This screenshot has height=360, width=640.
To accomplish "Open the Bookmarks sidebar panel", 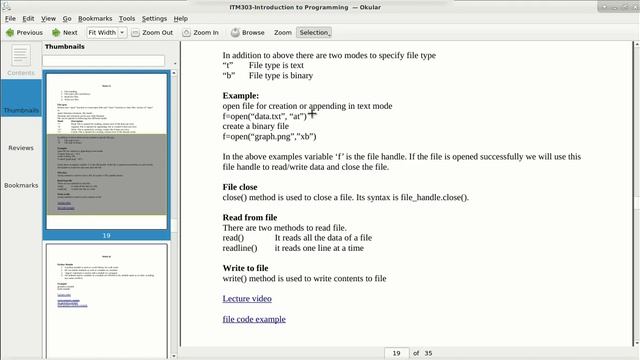I will tap(21, 185).
